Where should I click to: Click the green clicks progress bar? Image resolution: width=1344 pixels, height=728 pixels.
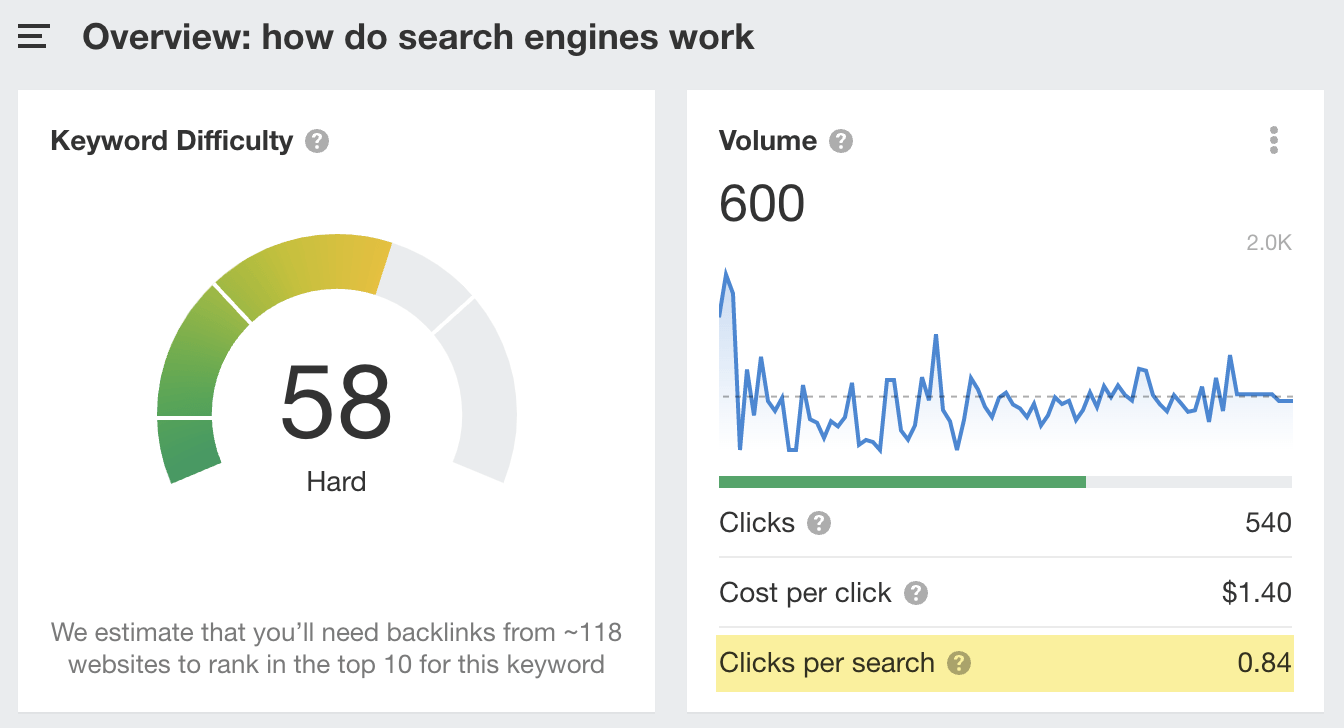900,480
